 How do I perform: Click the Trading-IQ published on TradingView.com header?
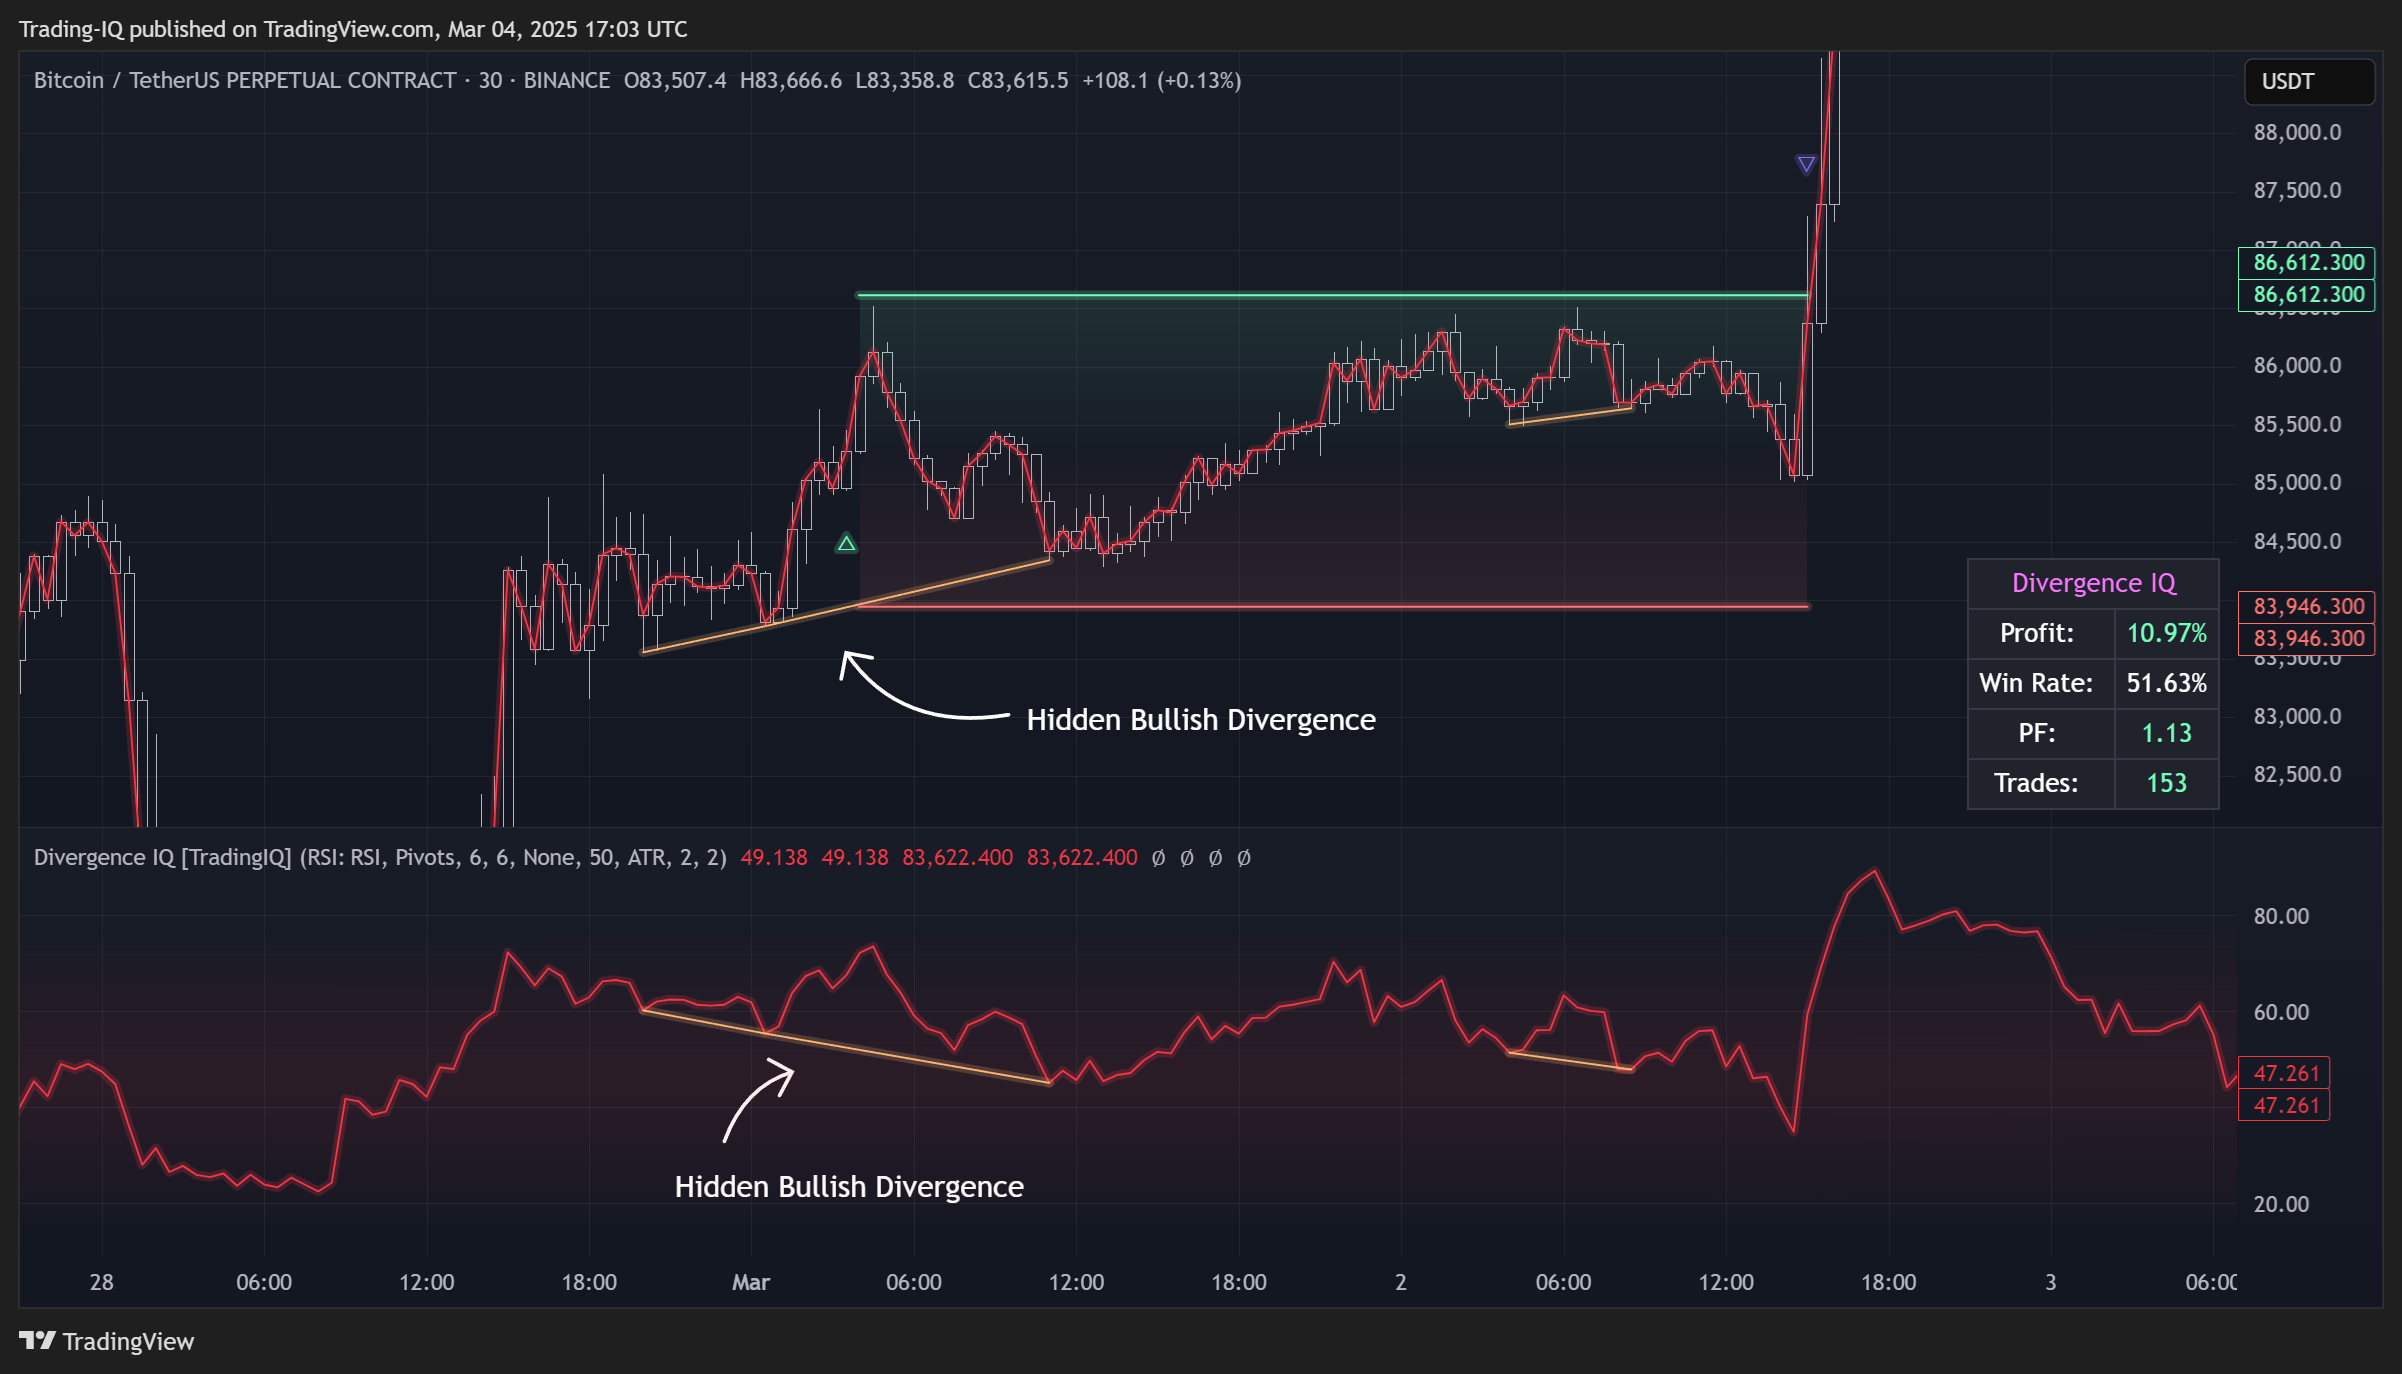coord(353,29)
